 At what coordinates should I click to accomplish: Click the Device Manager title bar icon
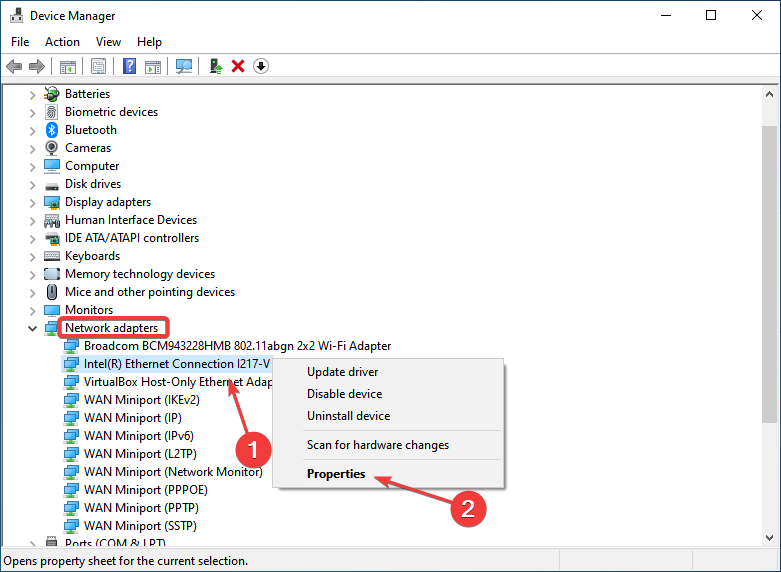coord(16,15)
